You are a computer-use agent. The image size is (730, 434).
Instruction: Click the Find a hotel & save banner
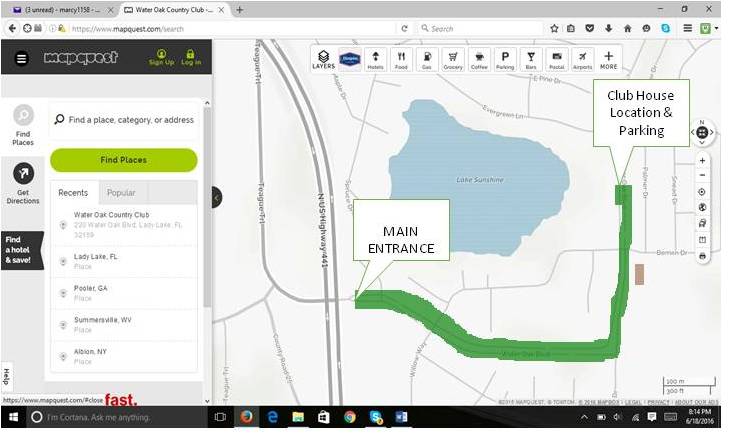[22, 250]
